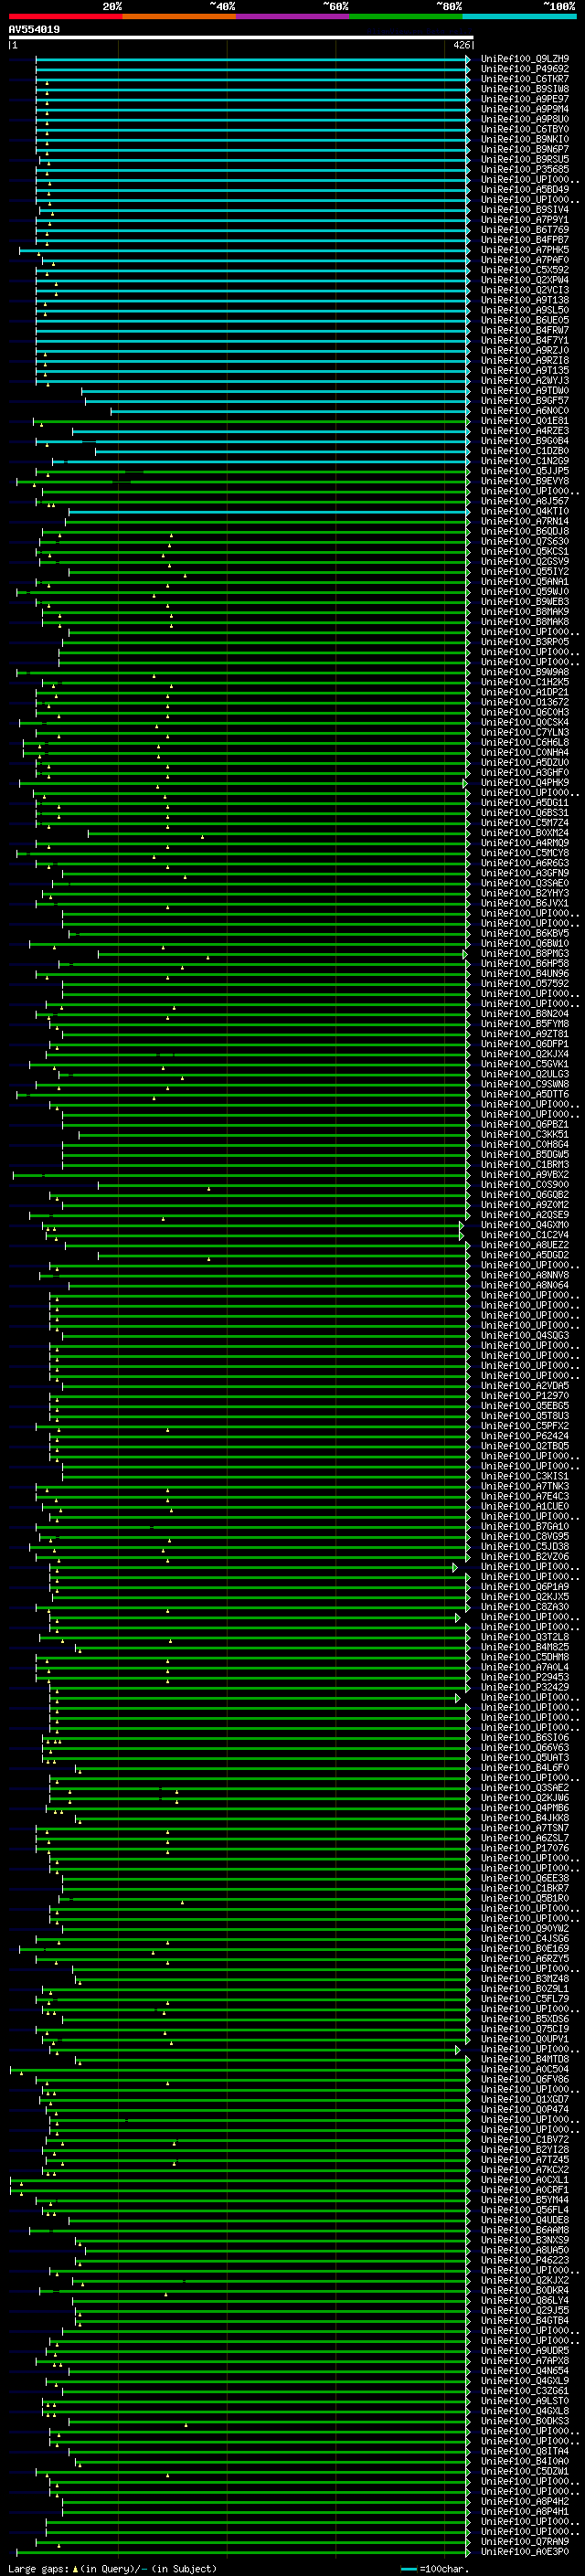585x2576 pixels.
Task: Select hit UniRef100_B9SIV4
Action: pyautogui.click(x=525, y=210)
